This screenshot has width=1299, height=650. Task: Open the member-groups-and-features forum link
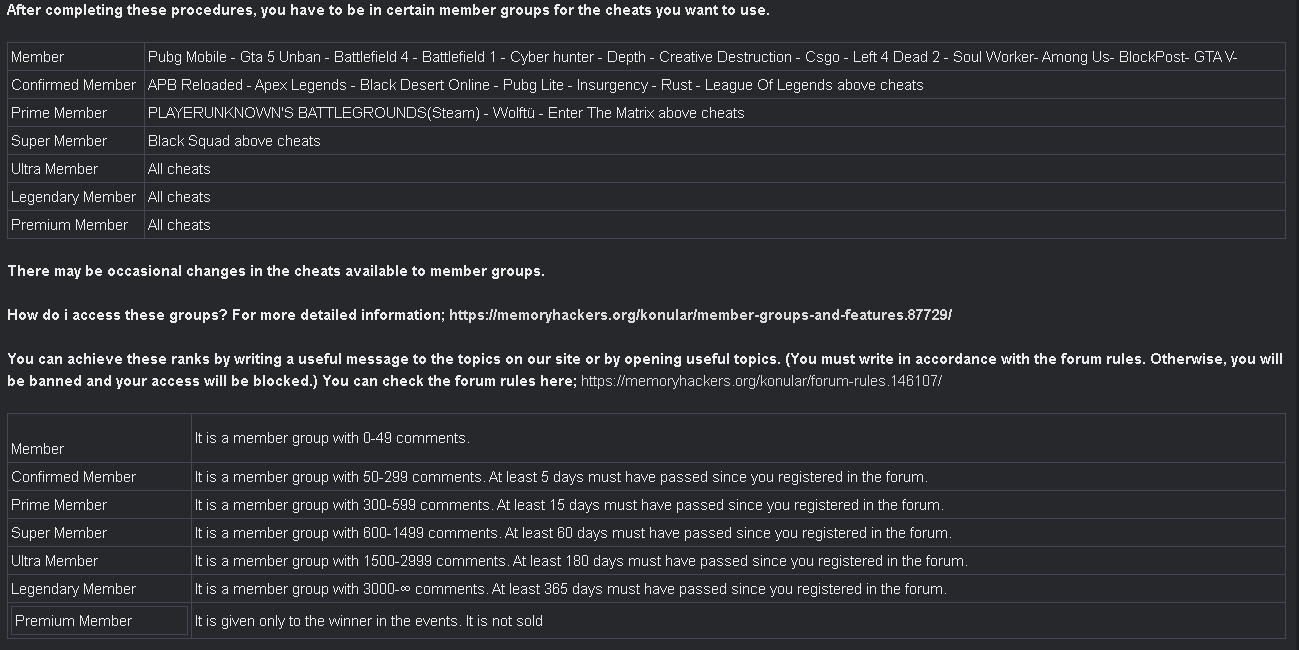pos(700,315)
